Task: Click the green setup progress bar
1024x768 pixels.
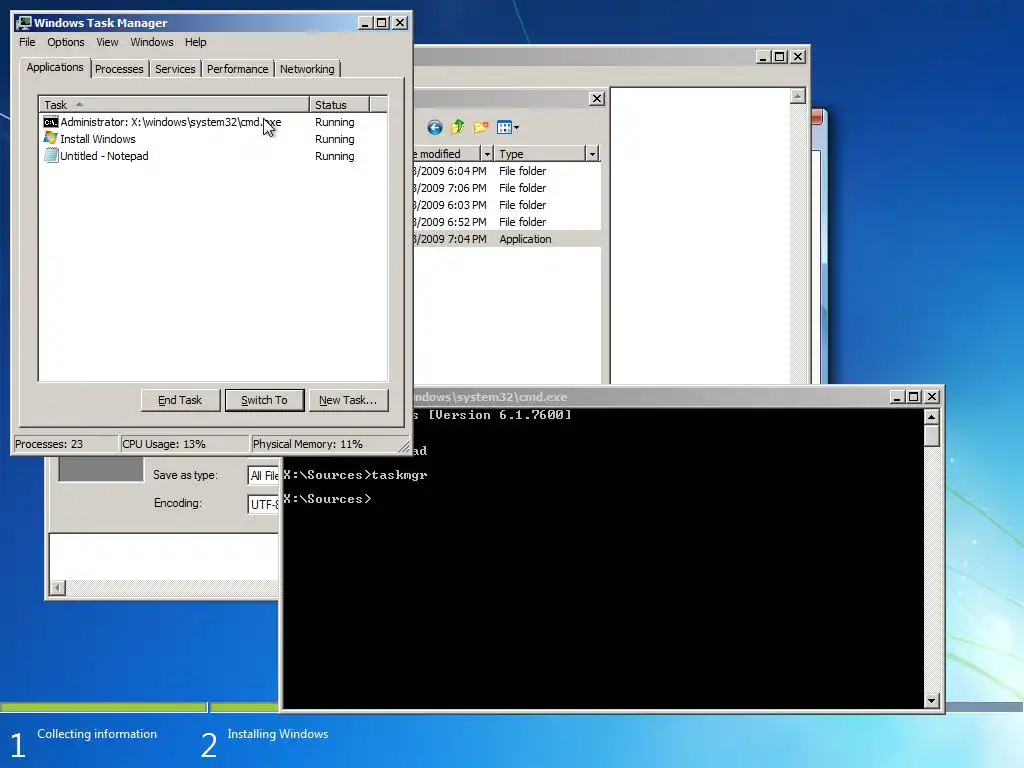Action: click(103, 707)
